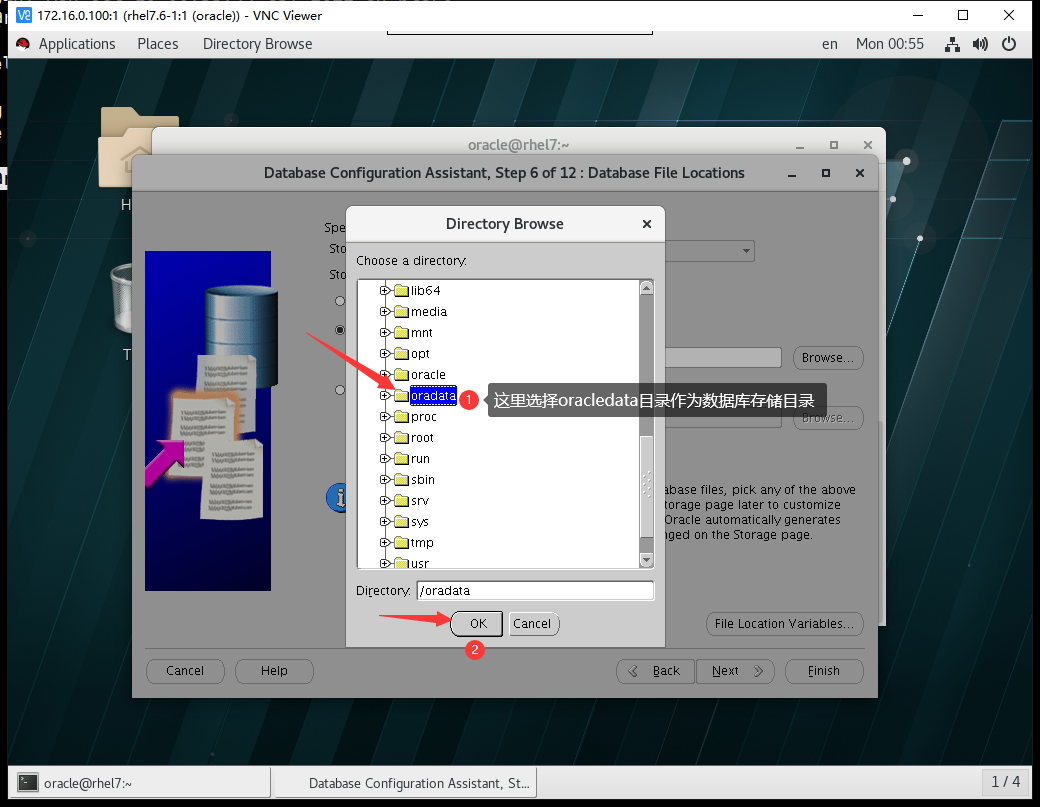Screen dimensions: 1040x807
Task: Select the sys folder label
Action: 420,521
